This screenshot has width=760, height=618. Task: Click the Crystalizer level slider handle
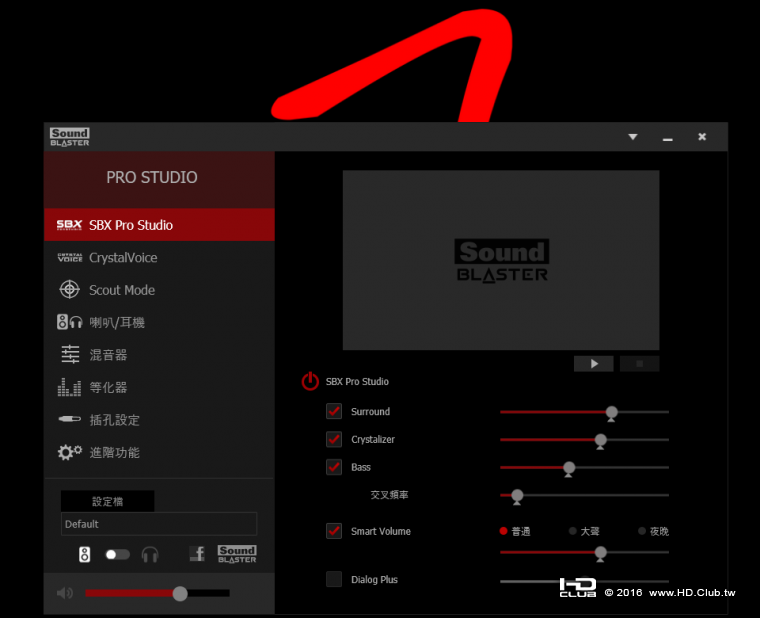601,441
